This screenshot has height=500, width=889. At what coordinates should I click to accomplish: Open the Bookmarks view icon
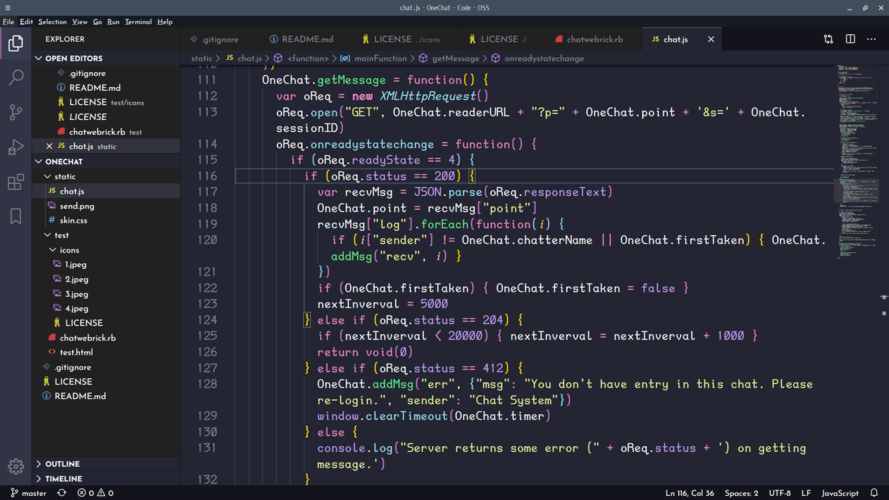[16, 216]
